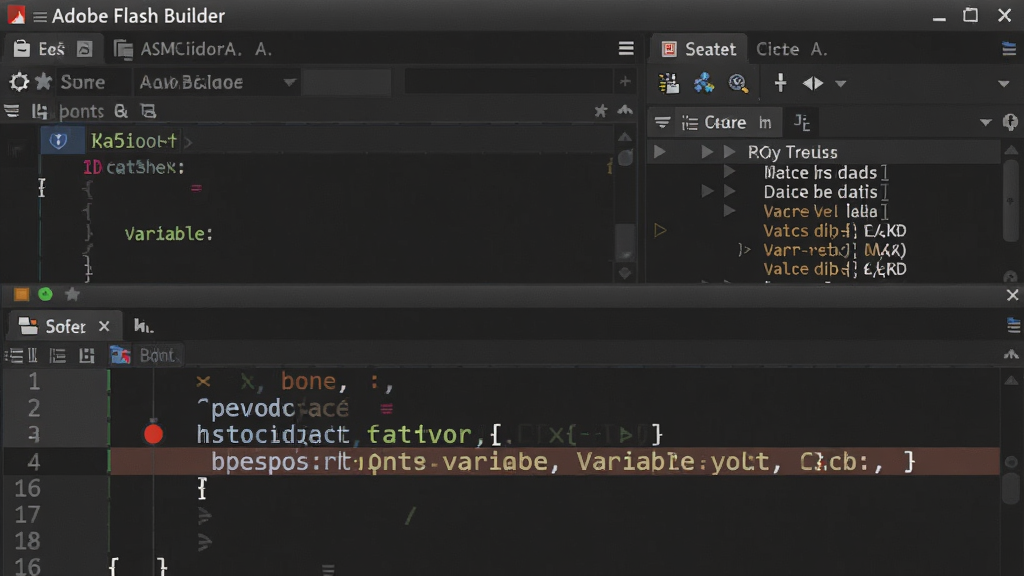Click the left-right arrows icon
This screenshot has width=1024, height=576.
813,83
